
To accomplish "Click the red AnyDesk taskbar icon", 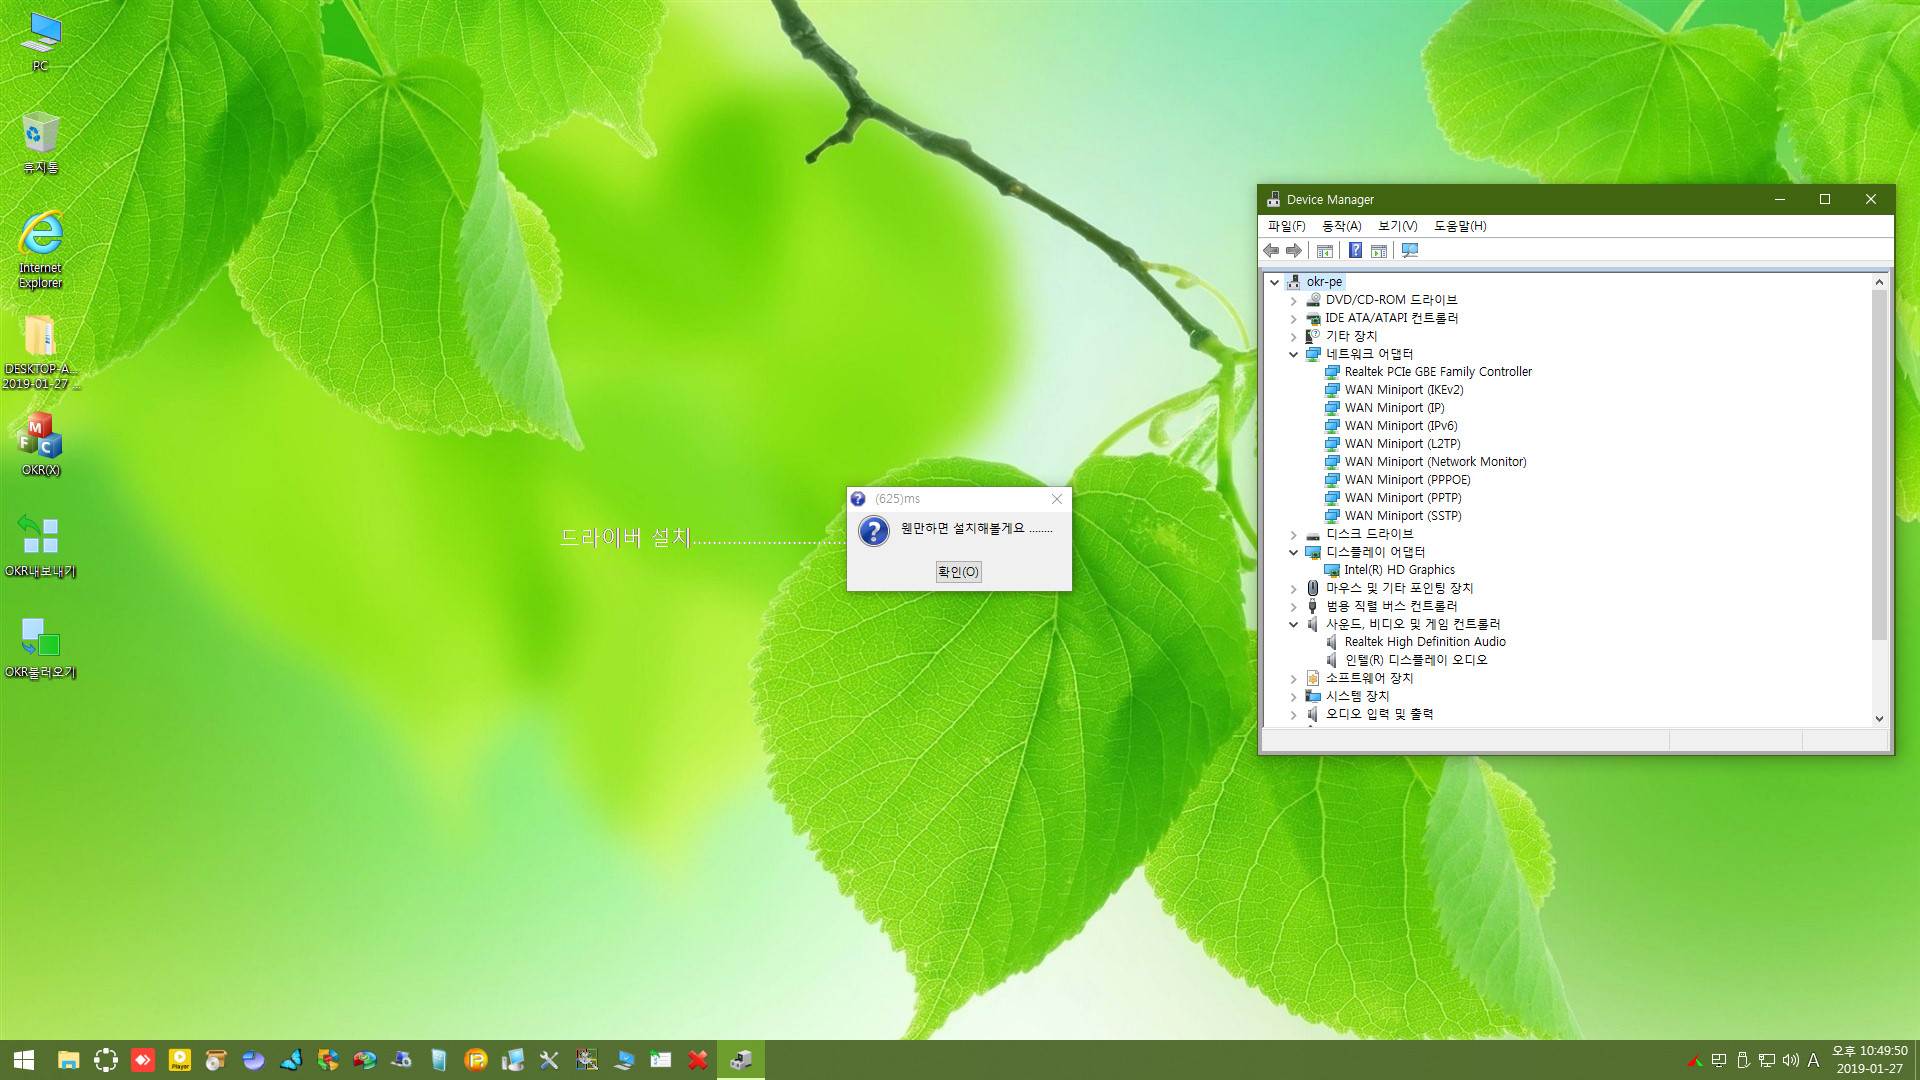I will coord(143,1060).
